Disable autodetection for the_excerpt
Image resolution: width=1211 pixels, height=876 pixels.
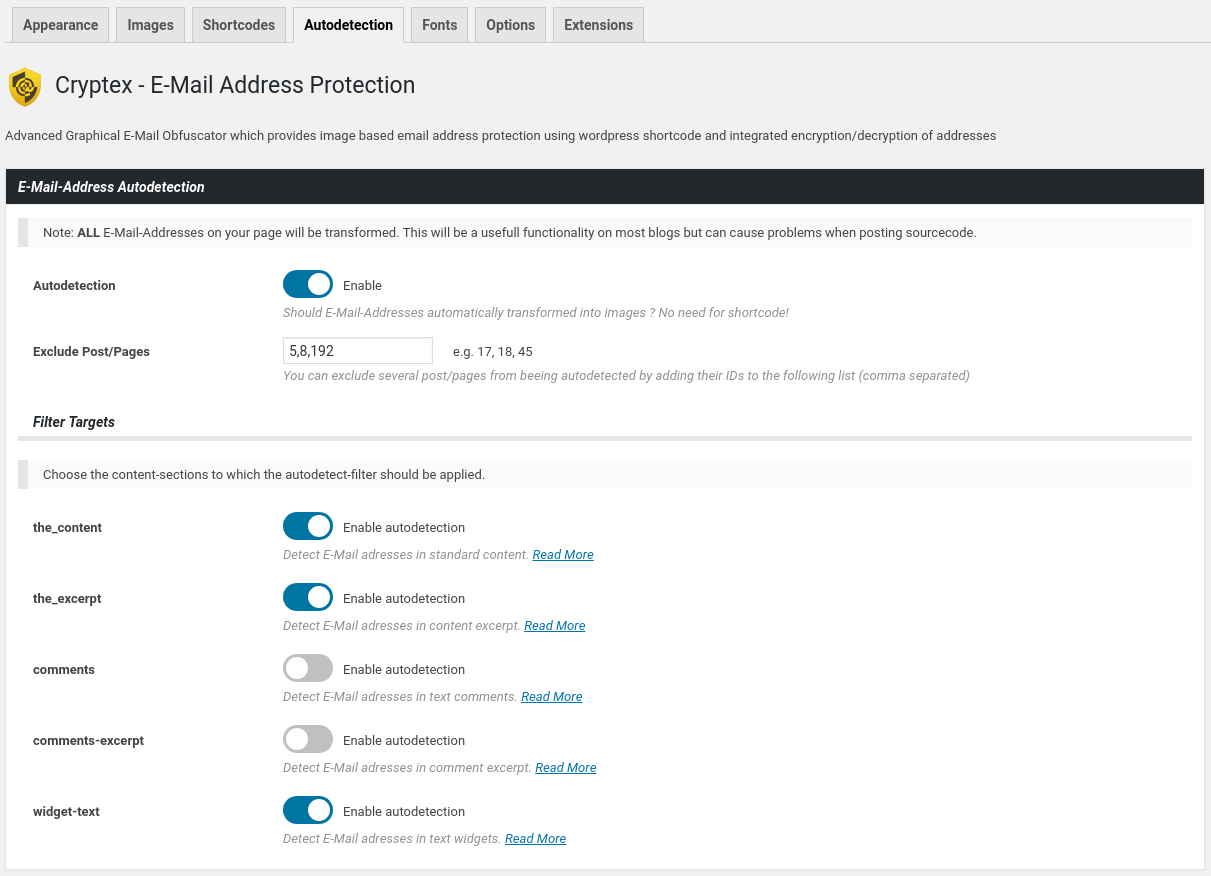[308, 597]
